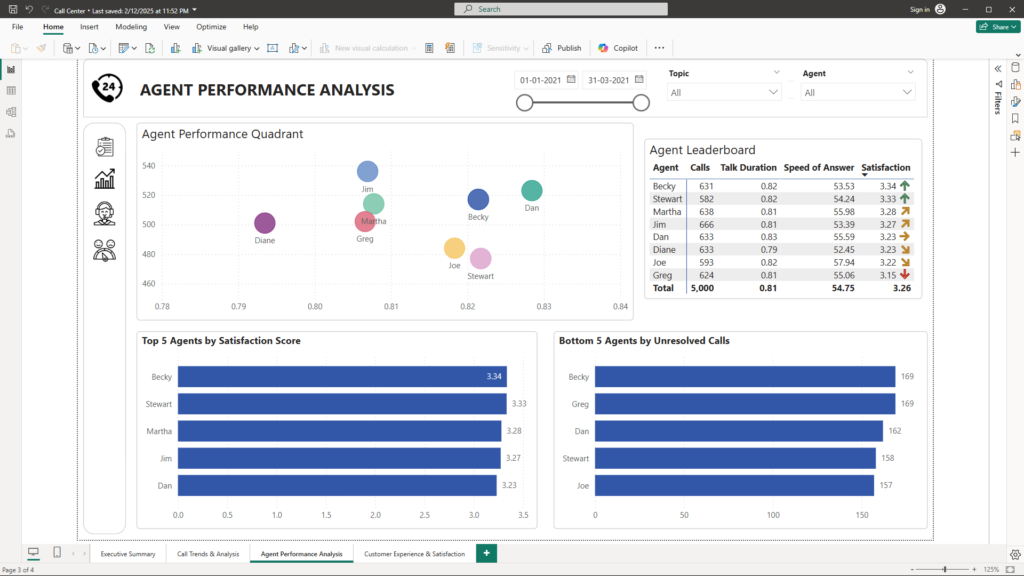Click the Publish button

tap(562, 48)
